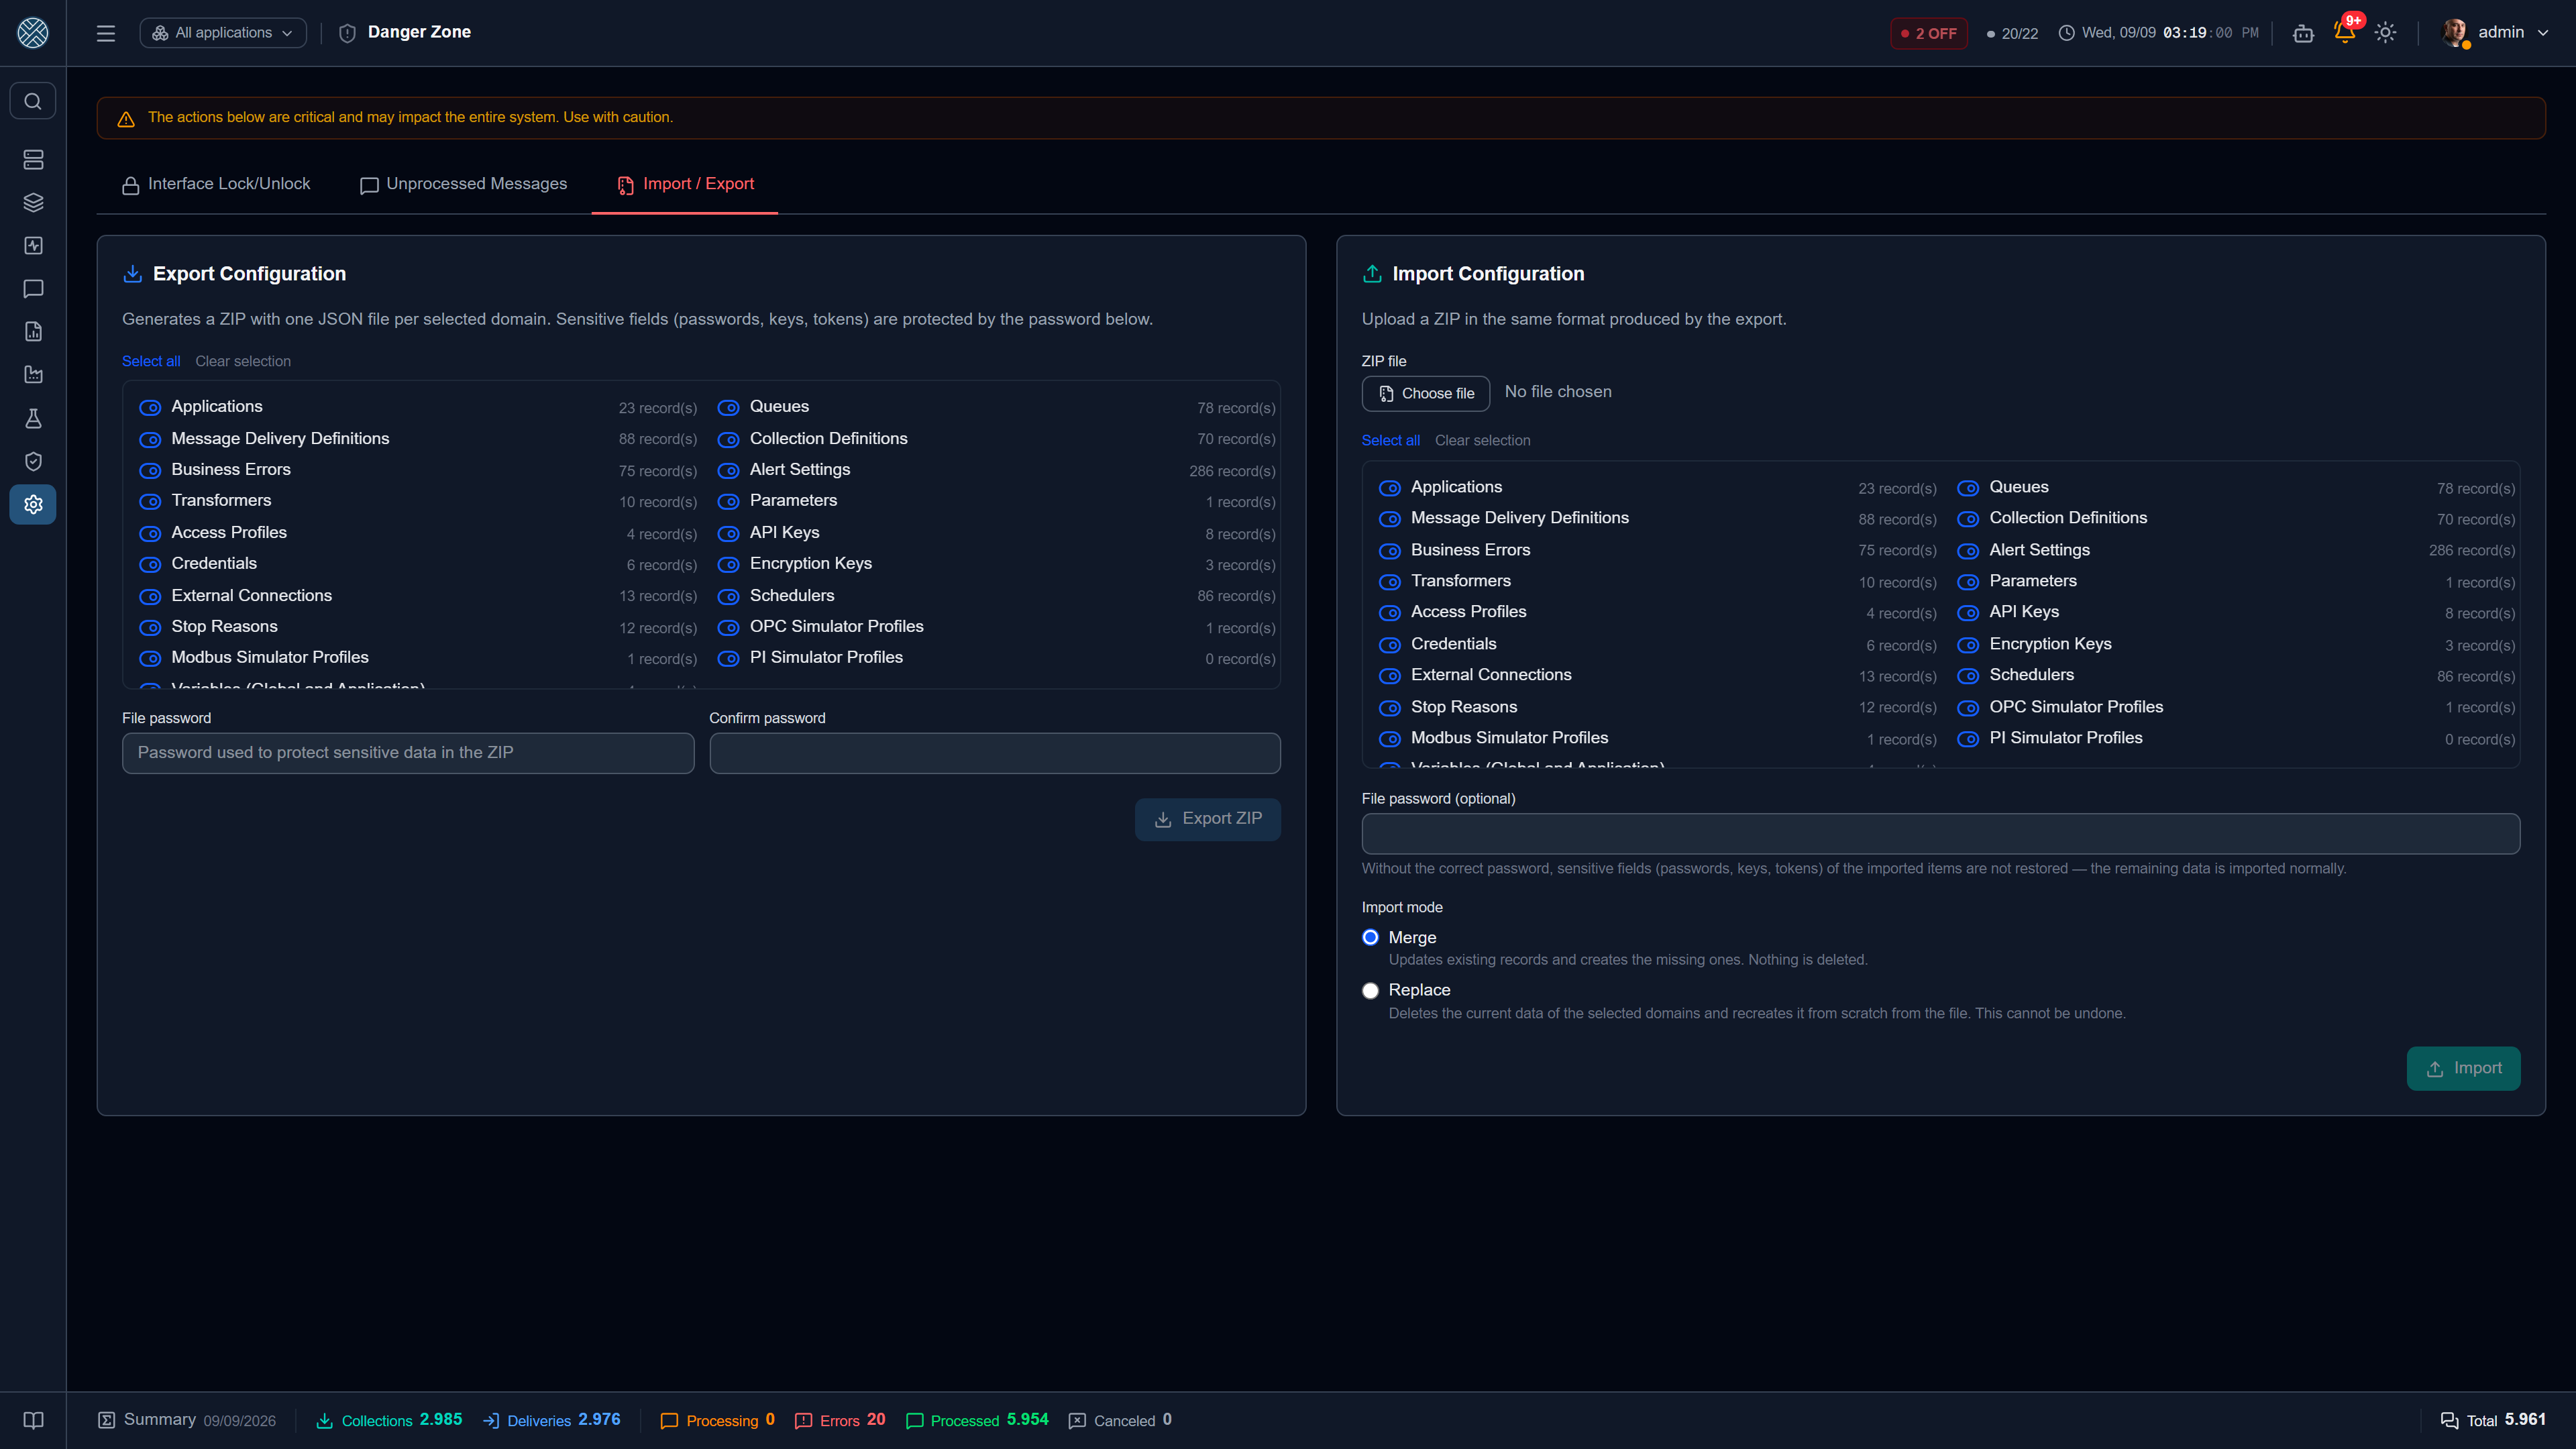
Task: Open the book documentation icon
Action: (x=33, y=1420)
